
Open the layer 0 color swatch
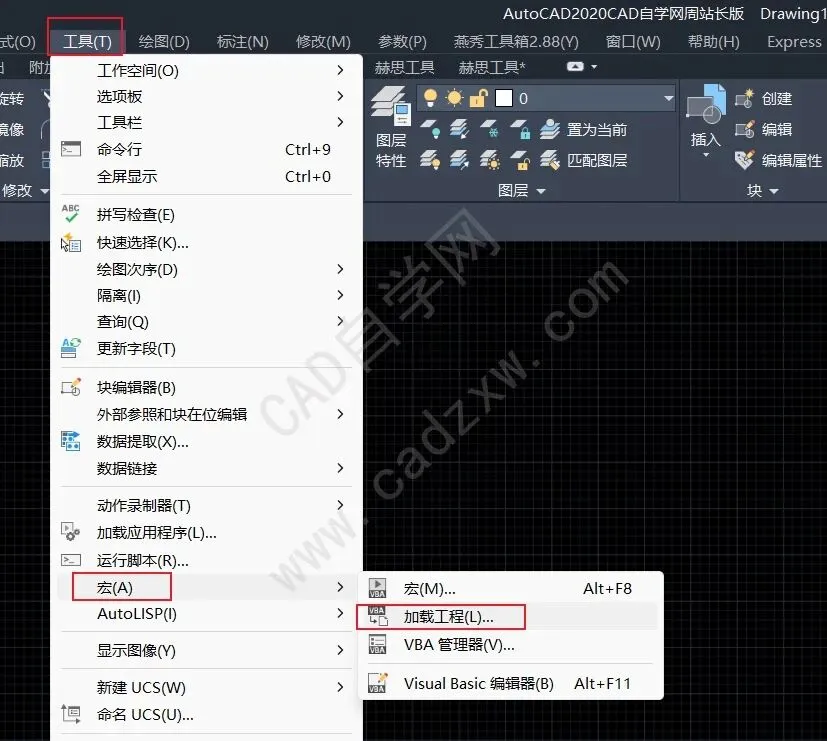[504, 98]
